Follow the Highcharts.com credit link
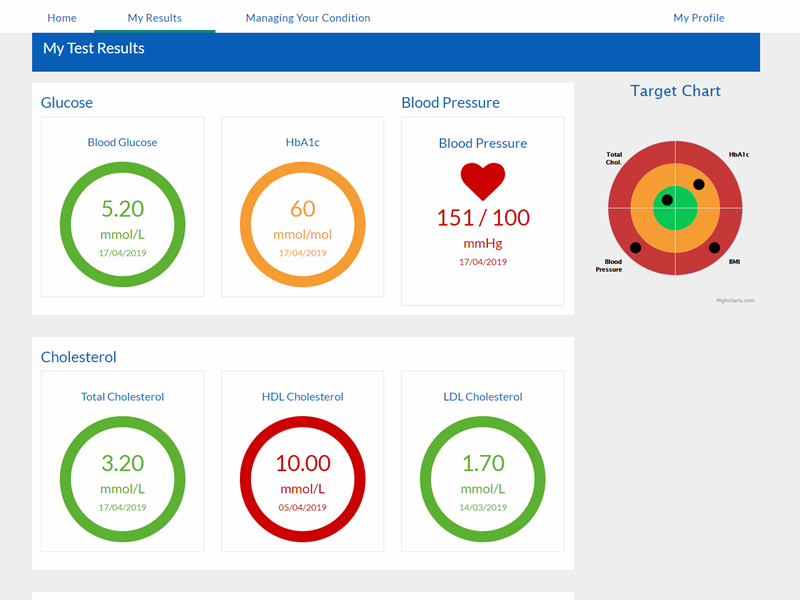Screen dimensions: 800x600 click(x=735, y=300)
